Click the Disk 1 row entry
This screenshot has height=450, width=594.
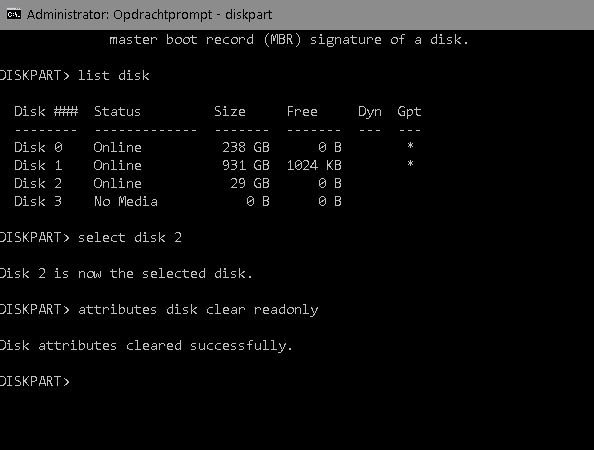coord(214,165)
